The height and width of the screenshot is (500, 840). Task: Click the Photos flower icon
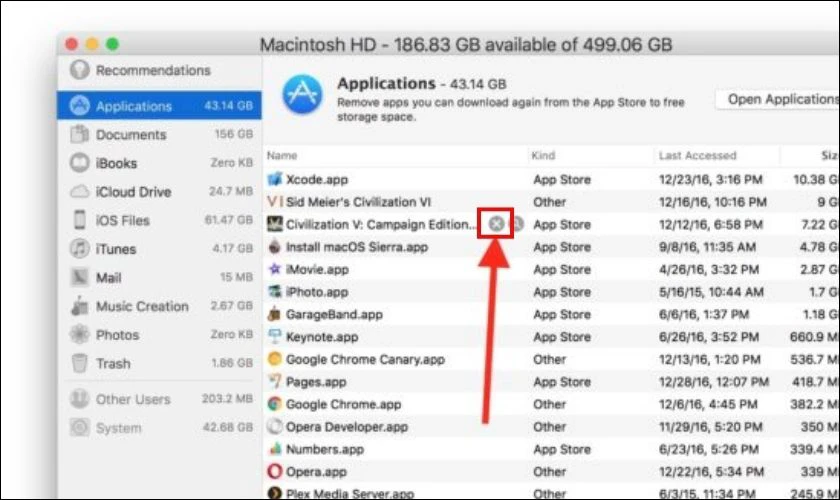tap(79, 334)
